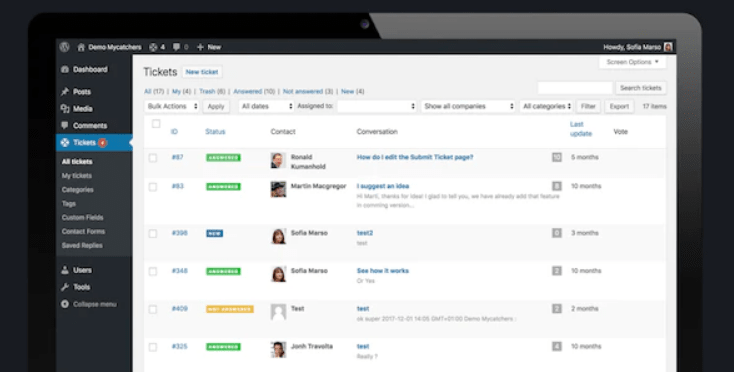The image size is (734, 372).
Task: Click Ronald Kumanhold's avatar
Action: tap(278, 160)
